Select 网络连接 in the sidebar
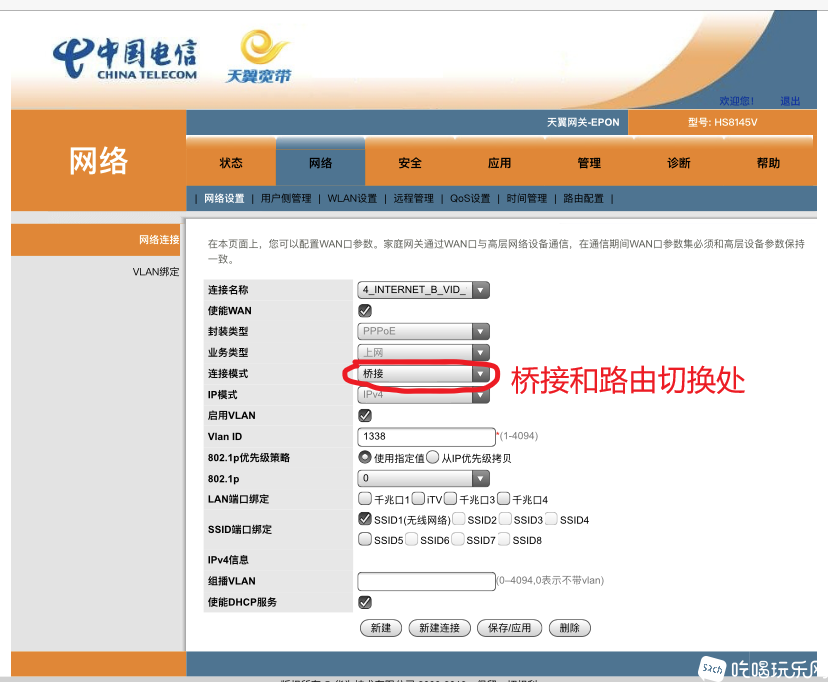The image size is (828, 682). pos(159,240)
